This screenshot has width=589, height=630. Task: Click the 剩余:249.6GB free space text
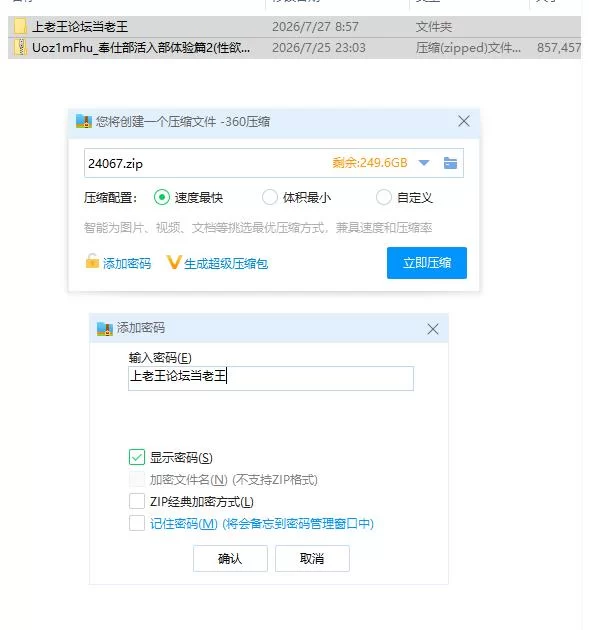click(370, 163)
